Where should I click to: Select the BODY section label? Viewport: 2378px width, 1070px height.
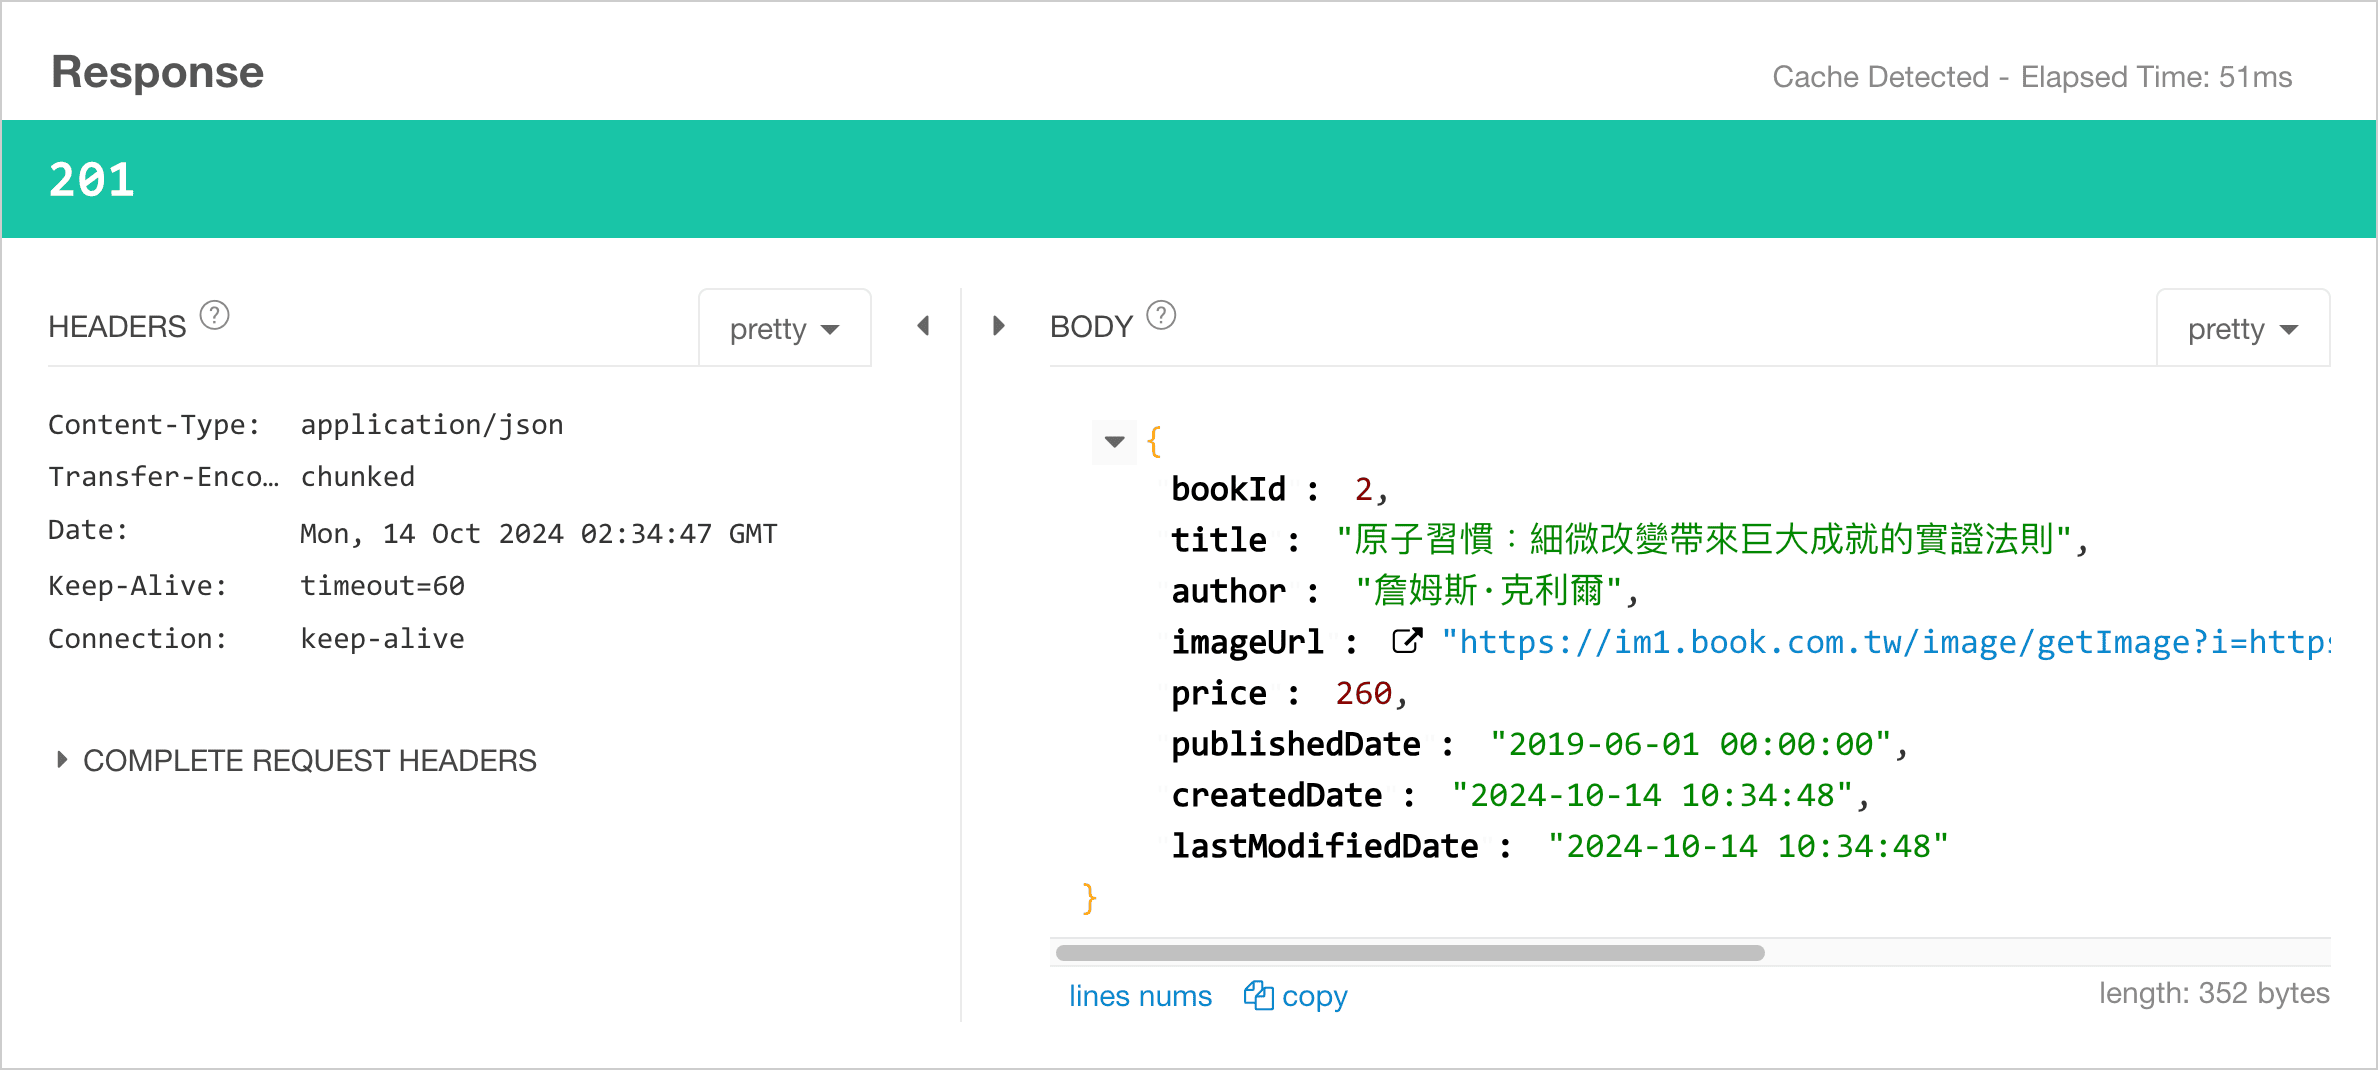point(1091,327)
